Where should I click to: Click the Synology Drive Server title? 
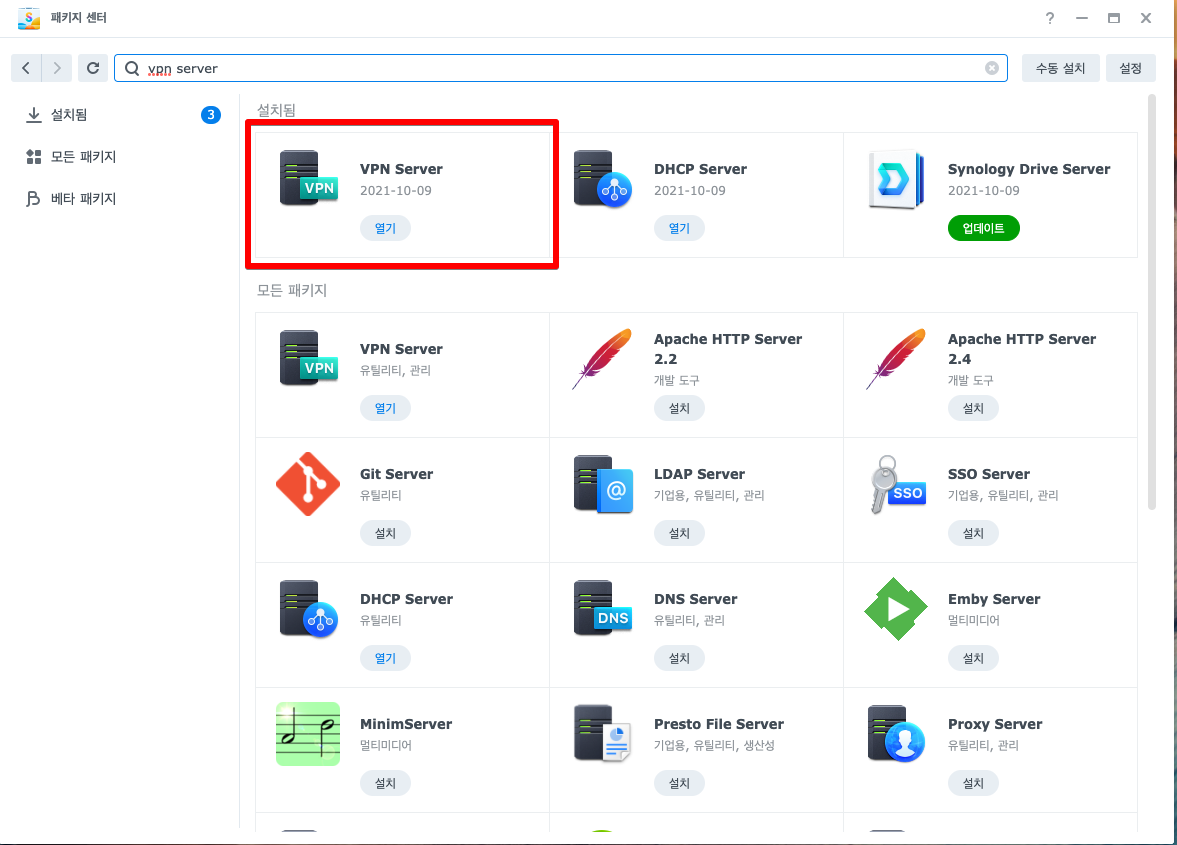(1028, 170)
